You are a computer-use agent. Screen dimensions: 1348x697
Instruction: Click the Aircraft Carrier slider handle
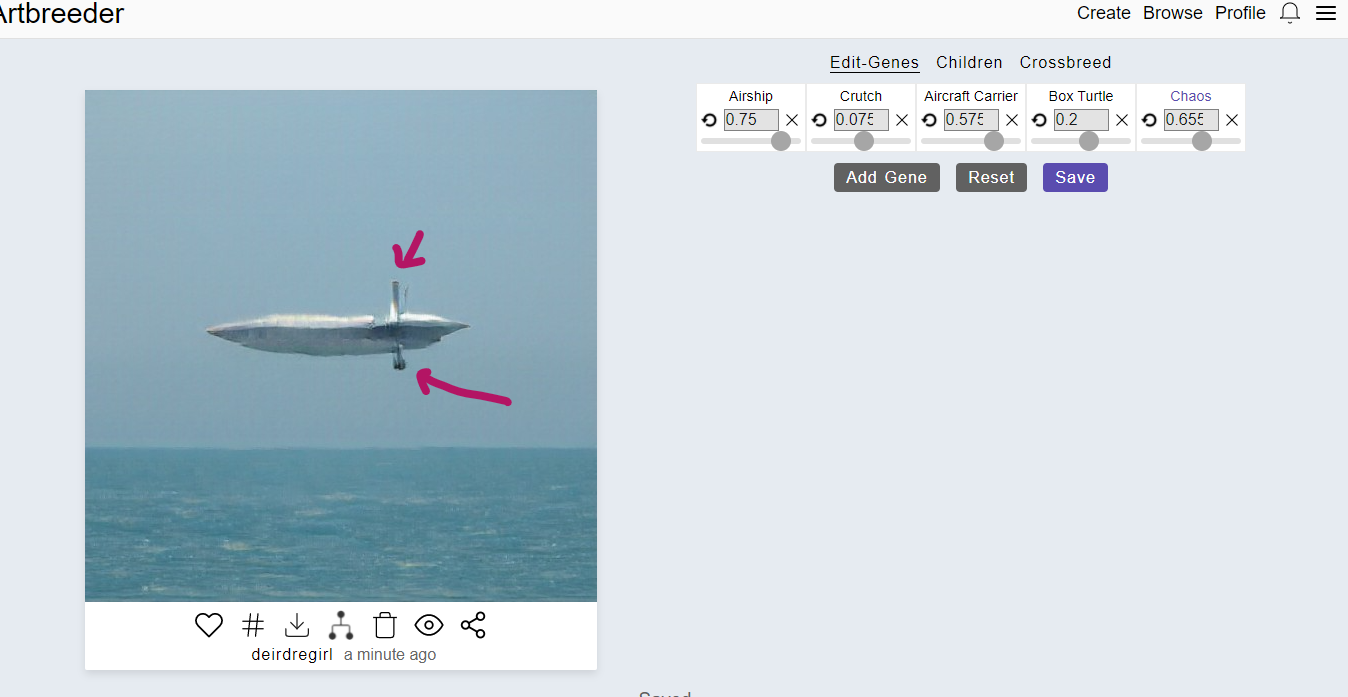coord(994,141)
